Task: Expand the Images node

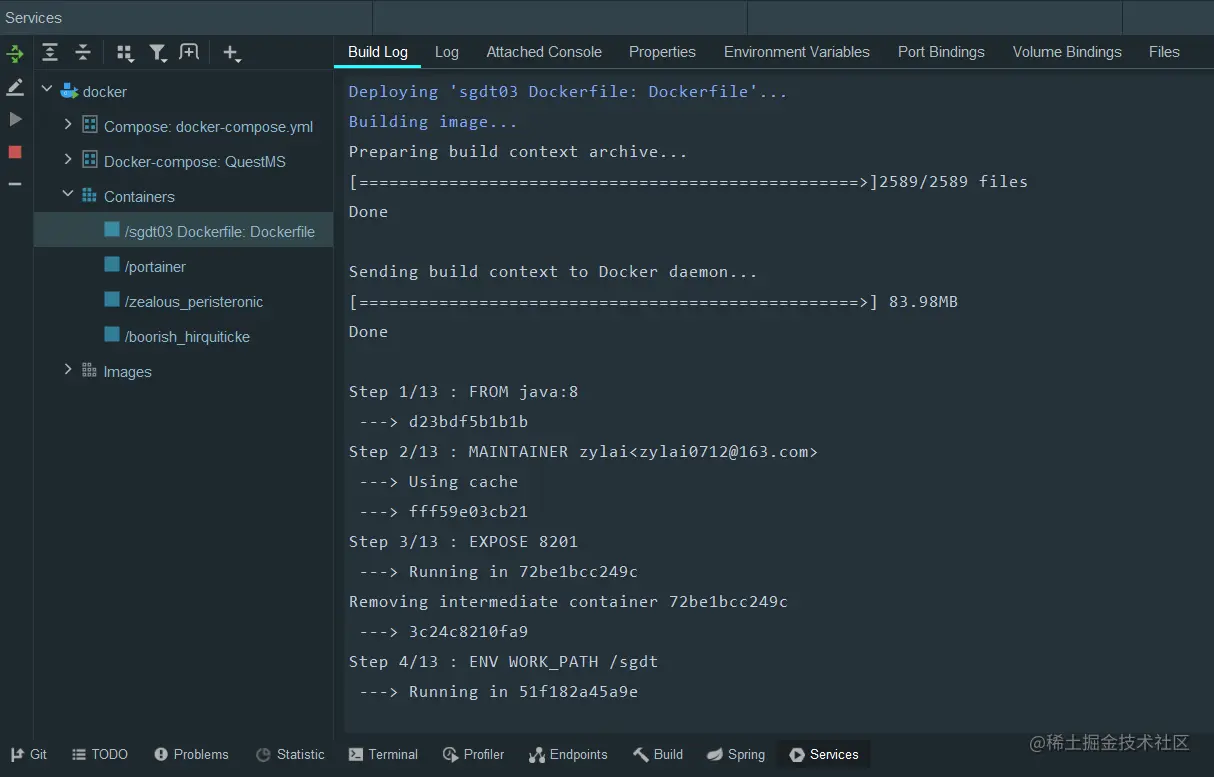Action: (68, 370)
